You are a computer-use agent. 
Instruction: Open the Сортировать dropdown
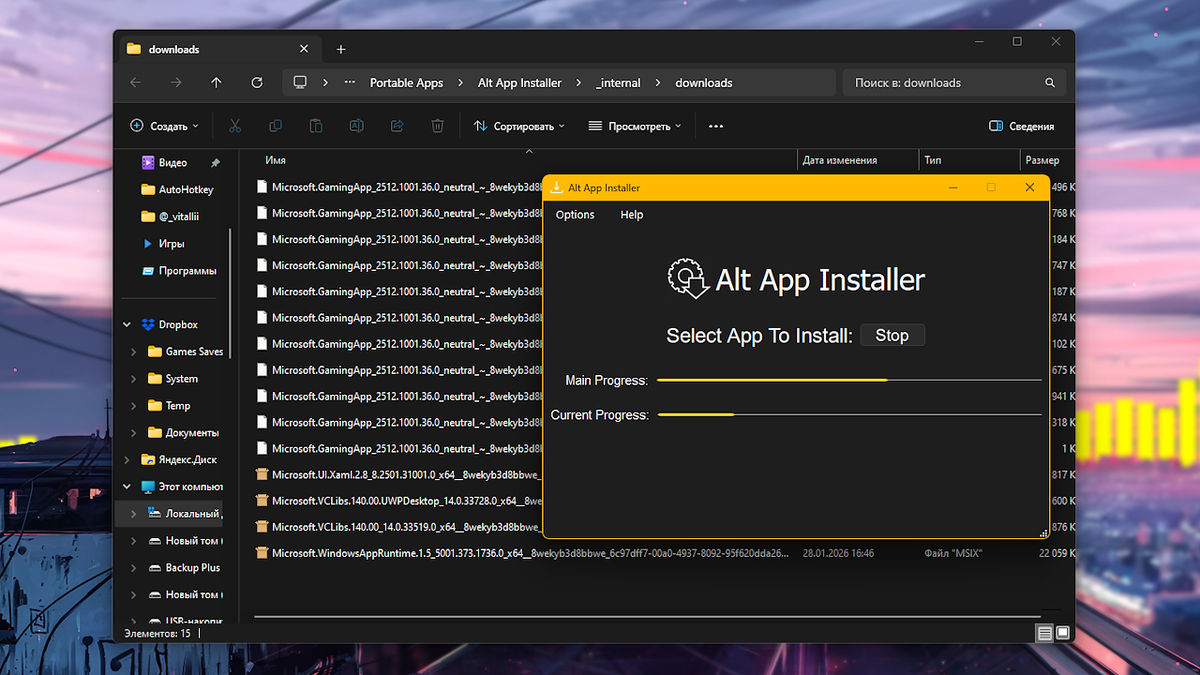click(519, 126)
